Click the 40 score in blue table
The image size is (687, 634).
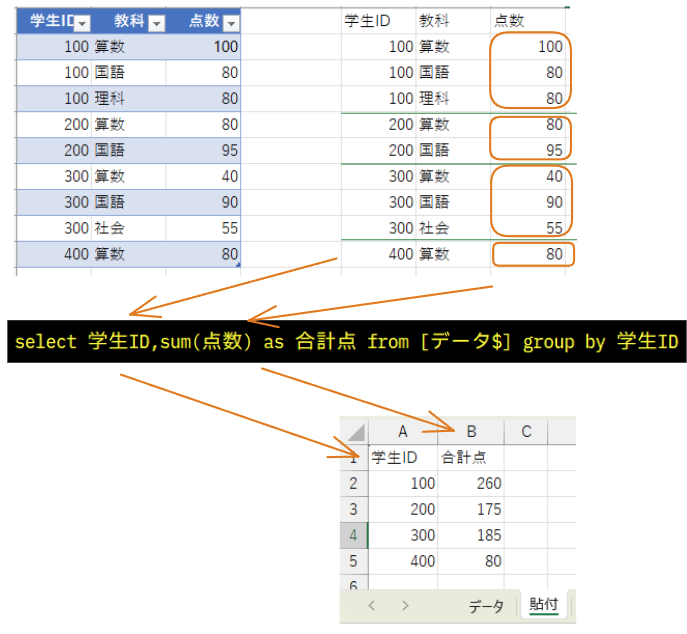coord(203,177)
